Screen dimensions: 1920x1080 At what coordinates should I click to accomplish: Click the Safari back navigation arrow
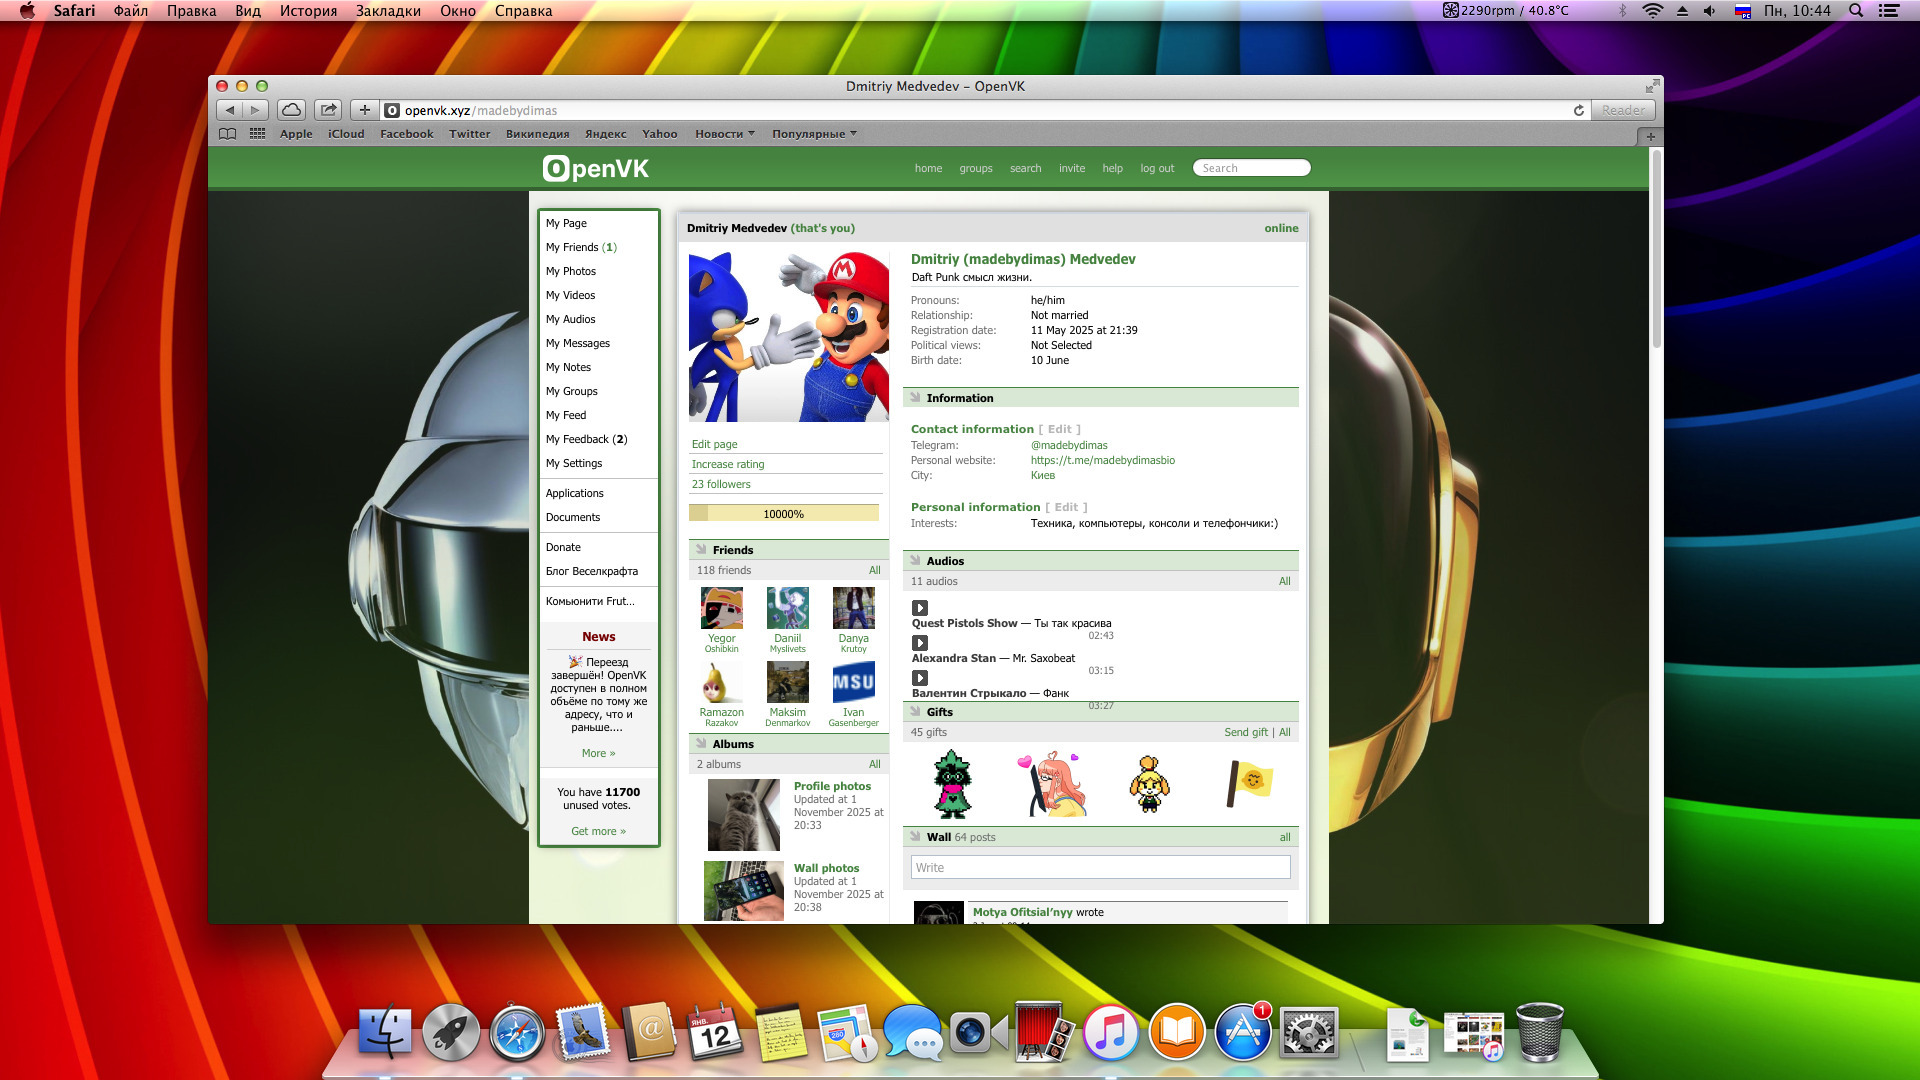pyautogui.click(x=230, y=110)
